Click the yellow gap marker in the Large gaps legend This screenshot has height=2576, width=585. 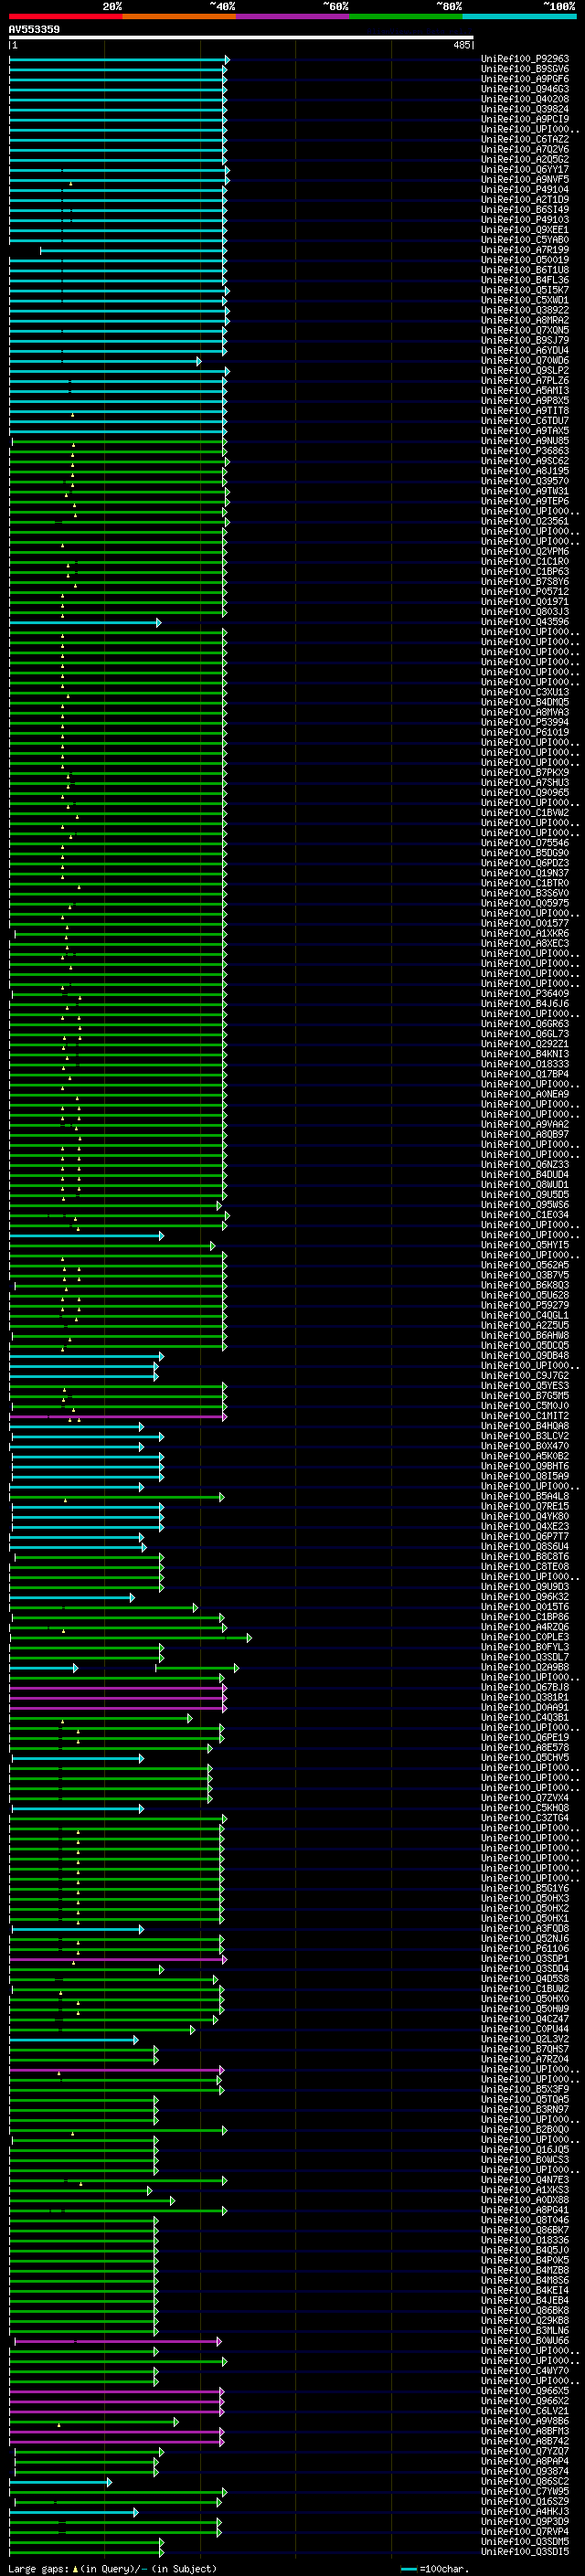(x=75, y=2568)
